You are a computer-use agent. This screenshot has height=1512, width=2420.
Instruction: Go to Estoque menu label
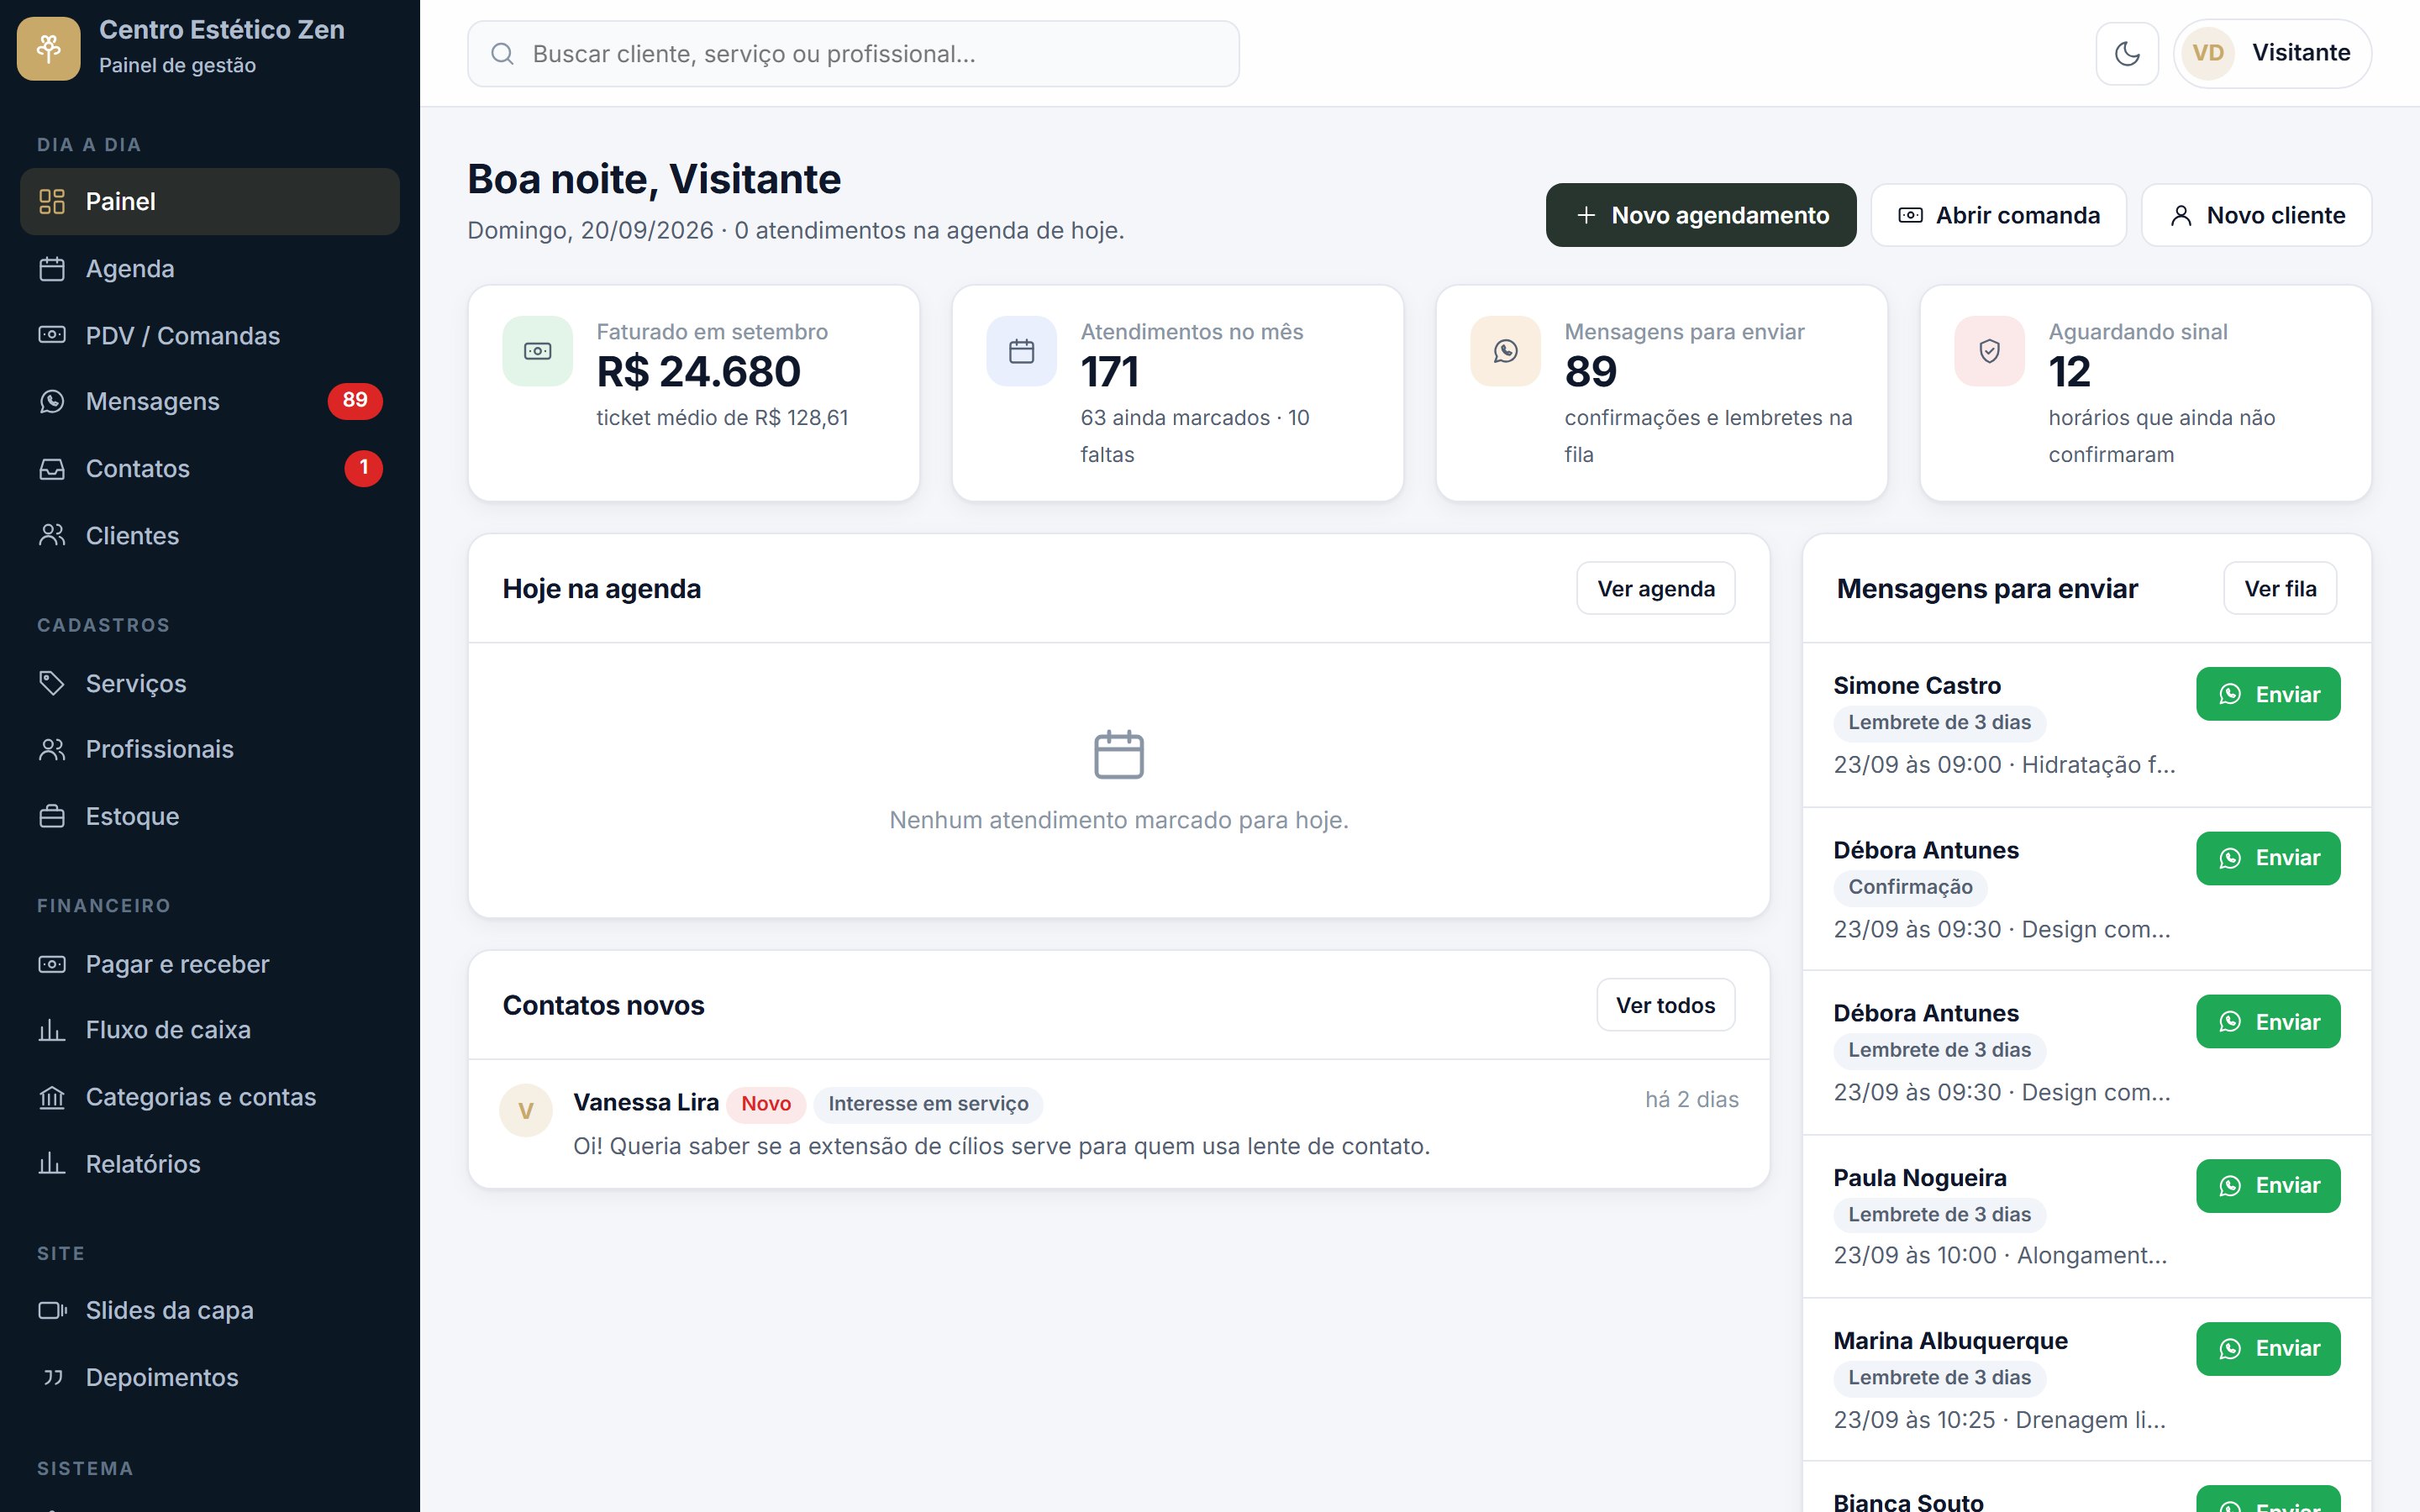(133, 816)
